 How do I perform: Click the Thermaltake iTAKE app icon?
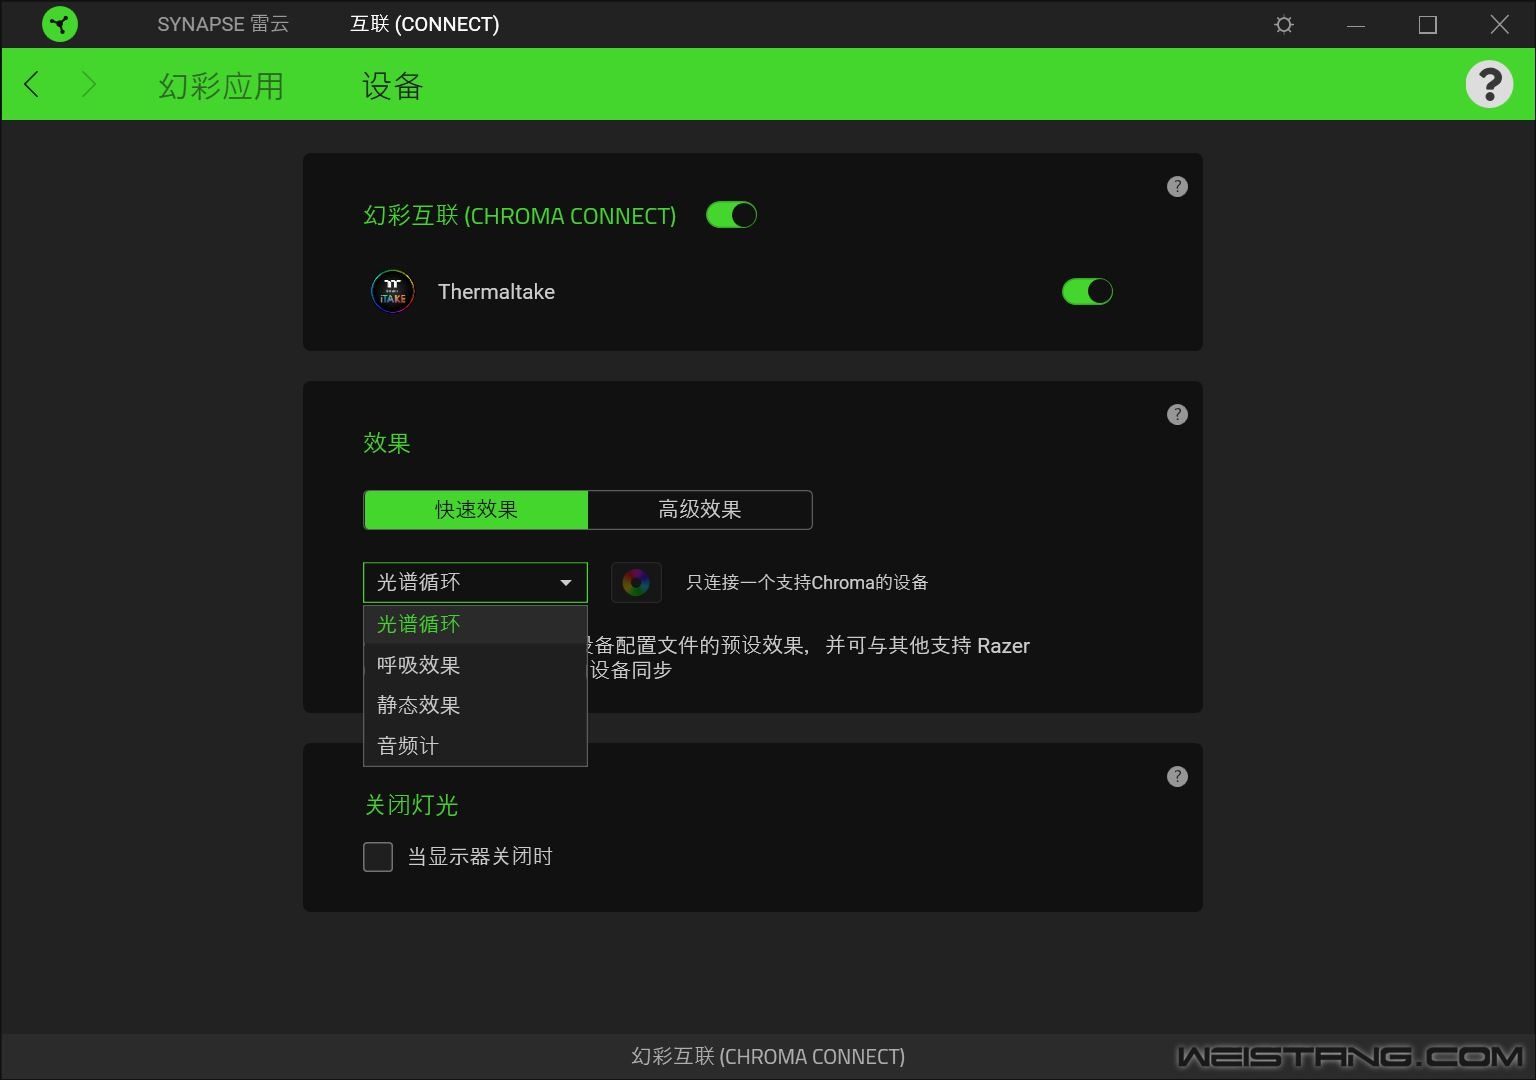tap(393, 292)
